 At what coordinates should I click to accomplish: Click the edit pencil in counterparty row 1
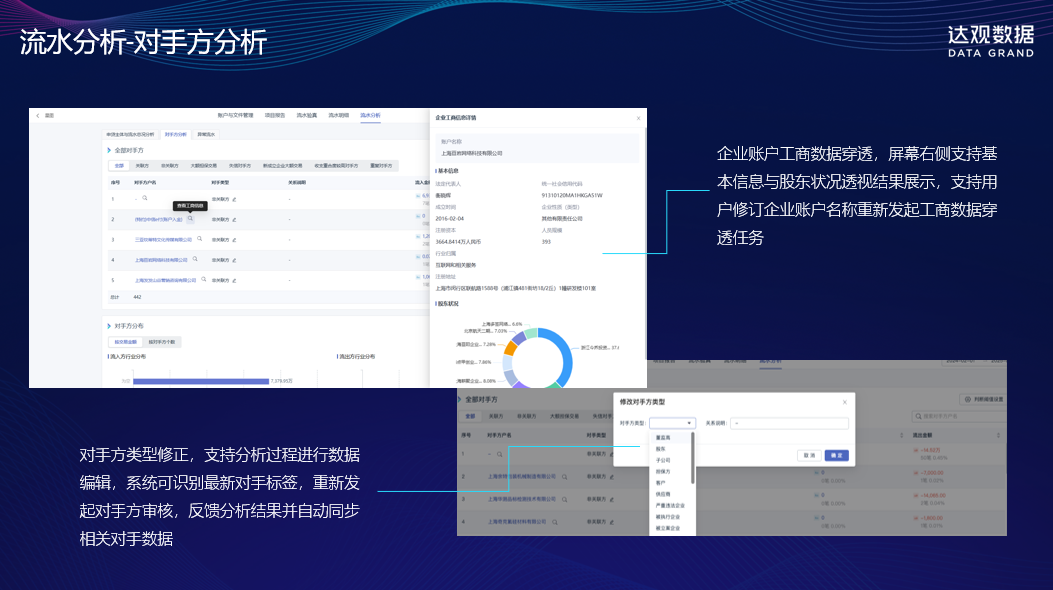(234, 198)
